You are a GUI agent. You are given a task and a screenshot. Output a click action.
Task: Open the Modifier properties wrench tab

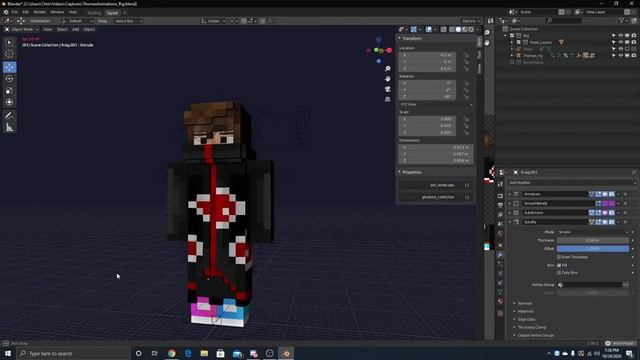pyautogui.click(x=500, y=255)
